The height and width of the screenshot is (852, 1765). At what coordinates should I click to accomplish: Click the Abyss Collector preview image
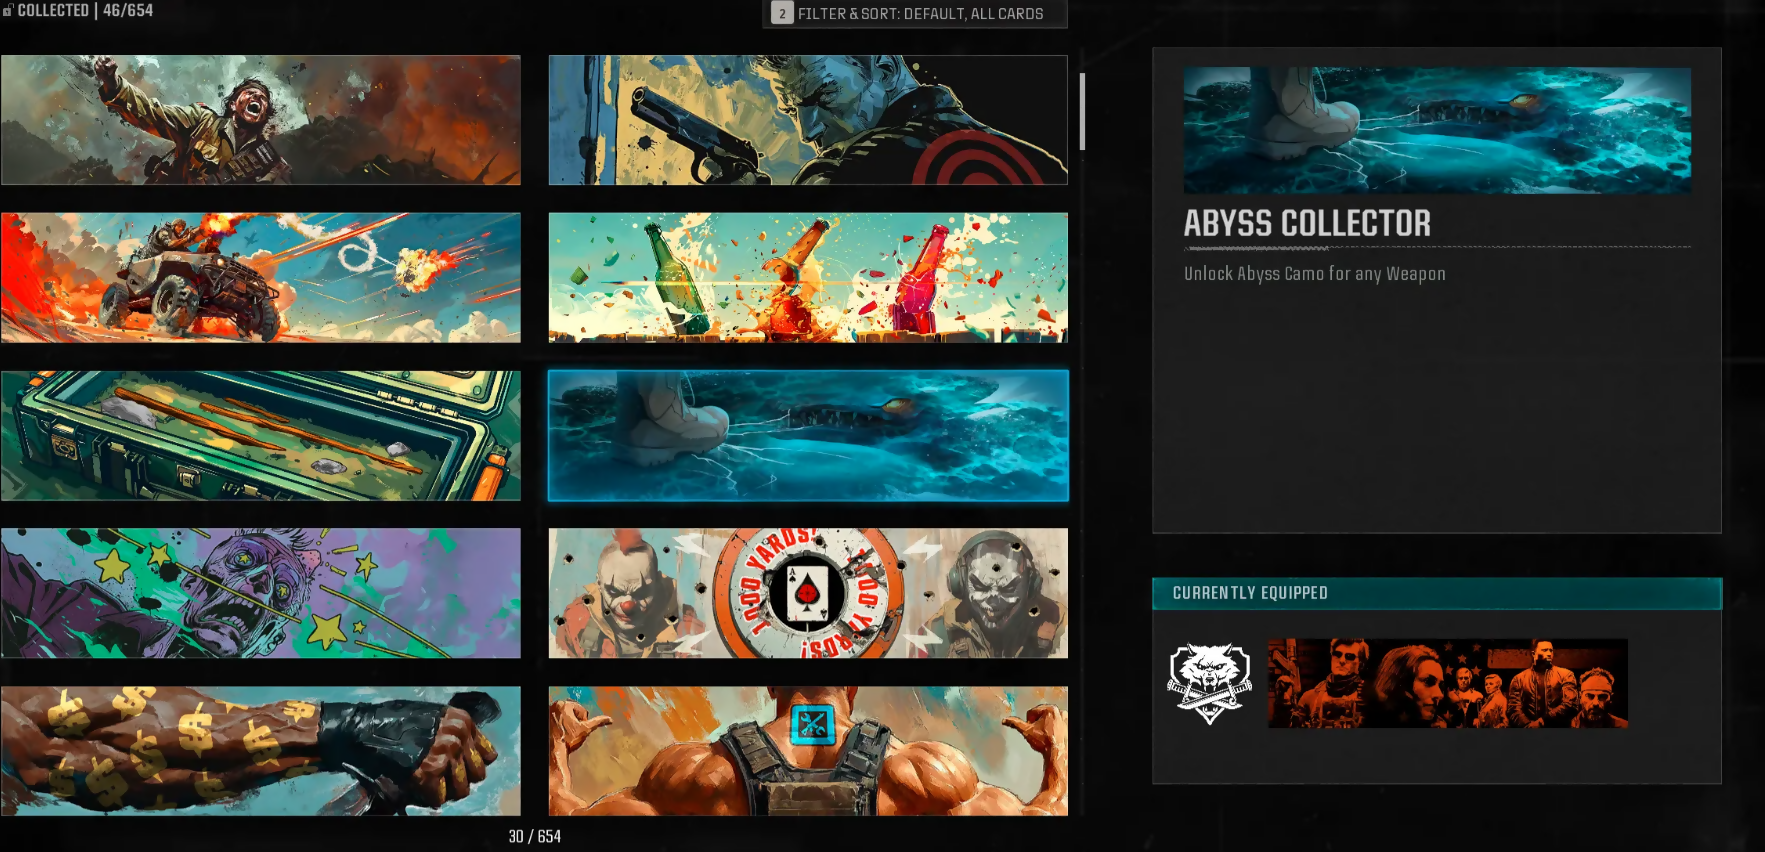coord(1437,130)
